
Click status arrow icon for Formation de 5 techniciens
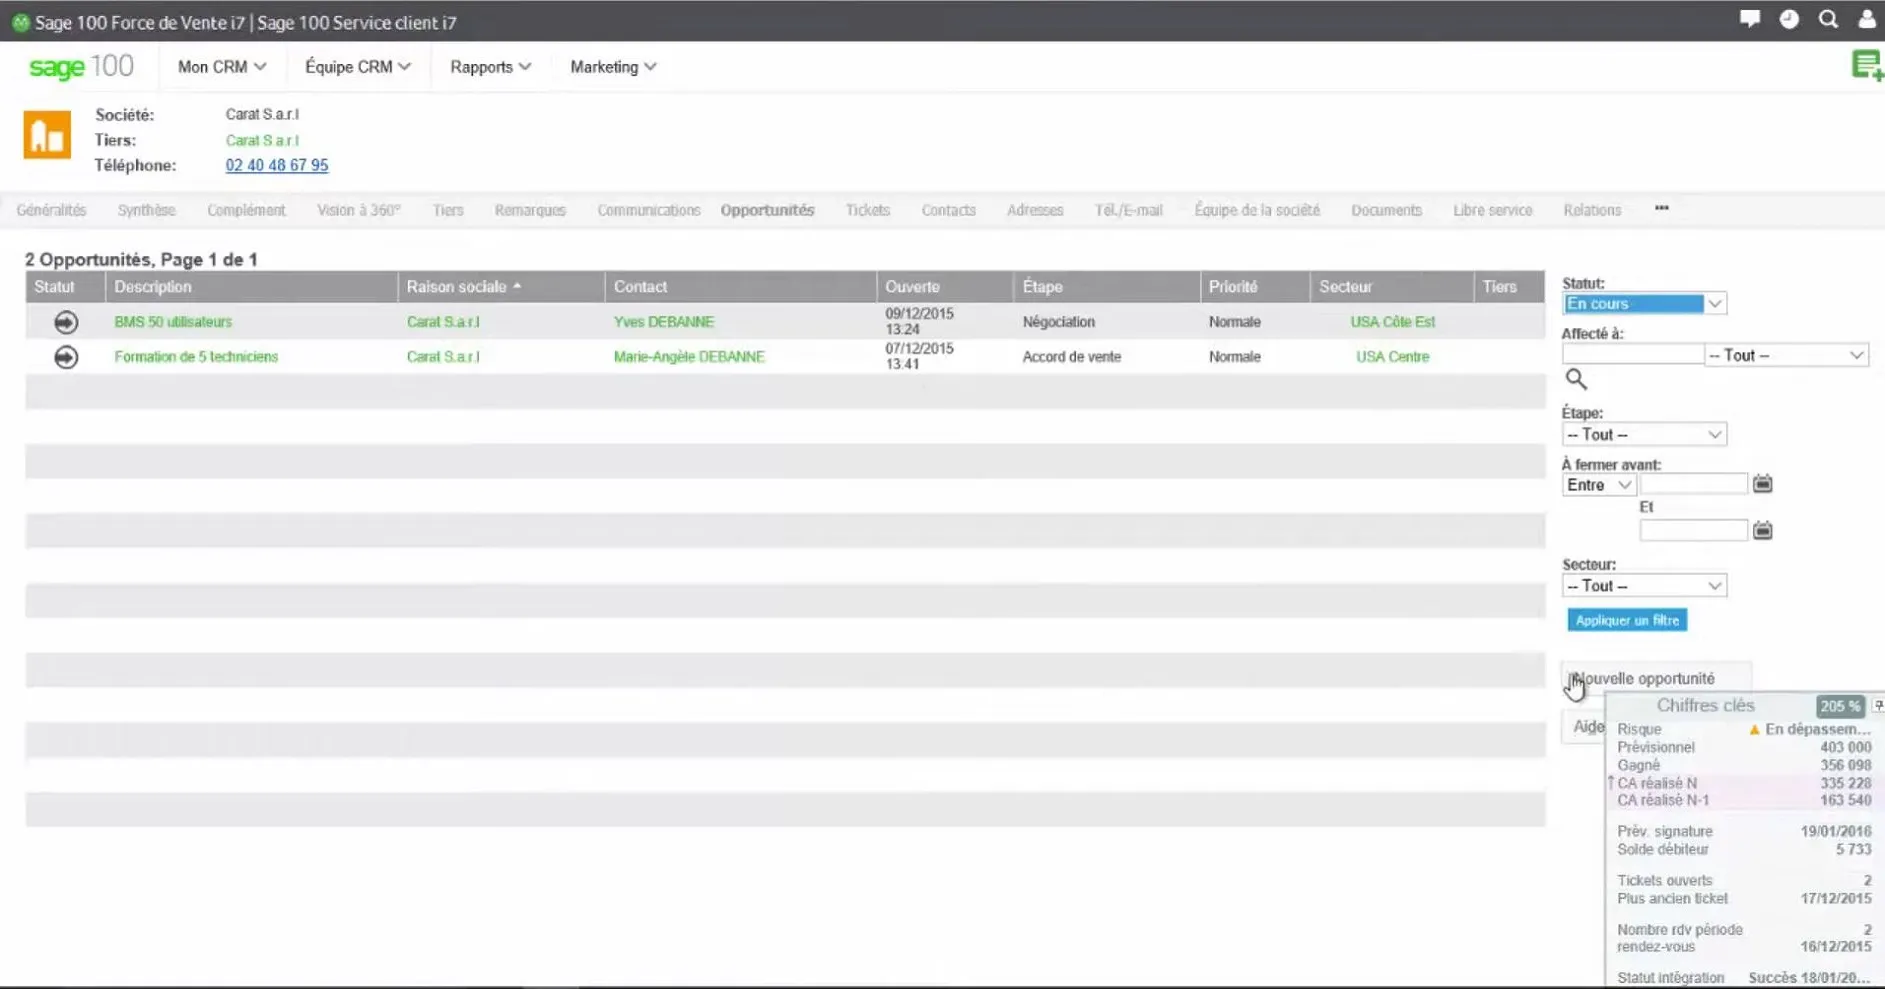(x=66, y=357)
